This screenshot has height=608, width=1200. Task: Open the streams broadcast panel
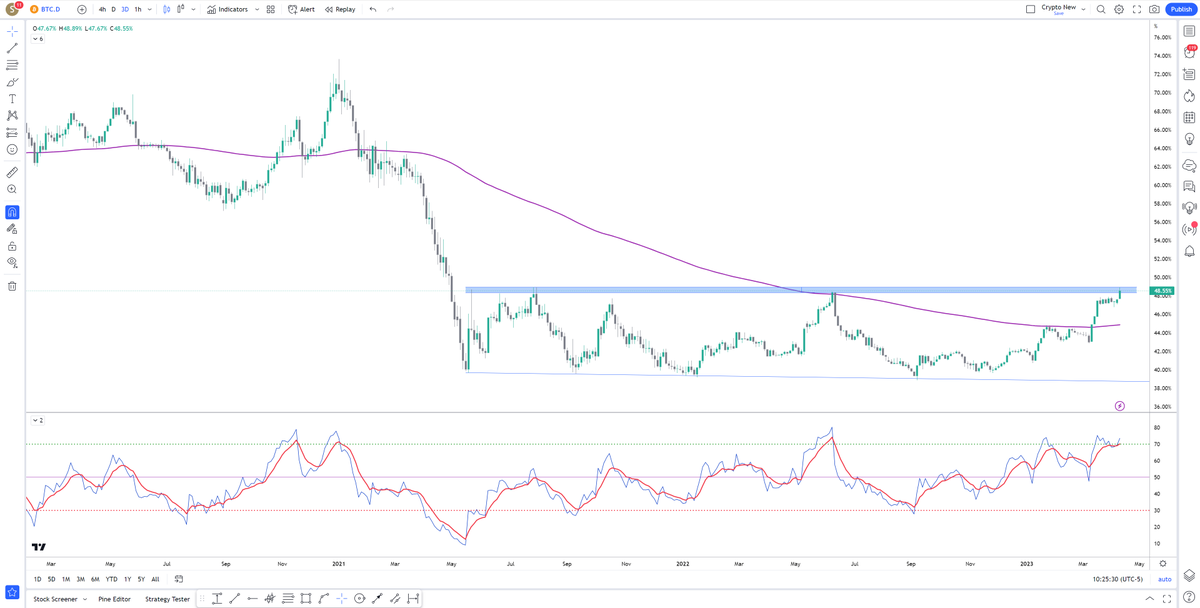pos(1189,229)
